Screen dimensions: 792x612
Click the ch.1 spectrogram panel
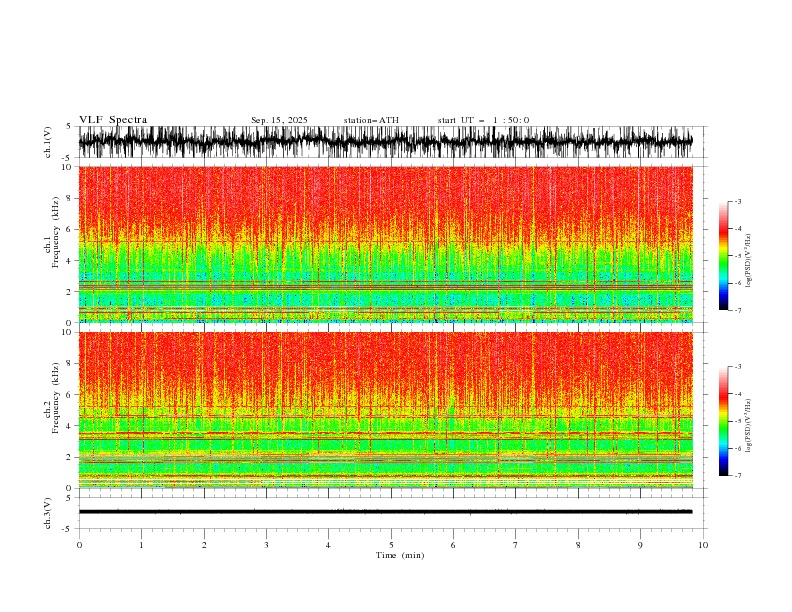(385, 244)
